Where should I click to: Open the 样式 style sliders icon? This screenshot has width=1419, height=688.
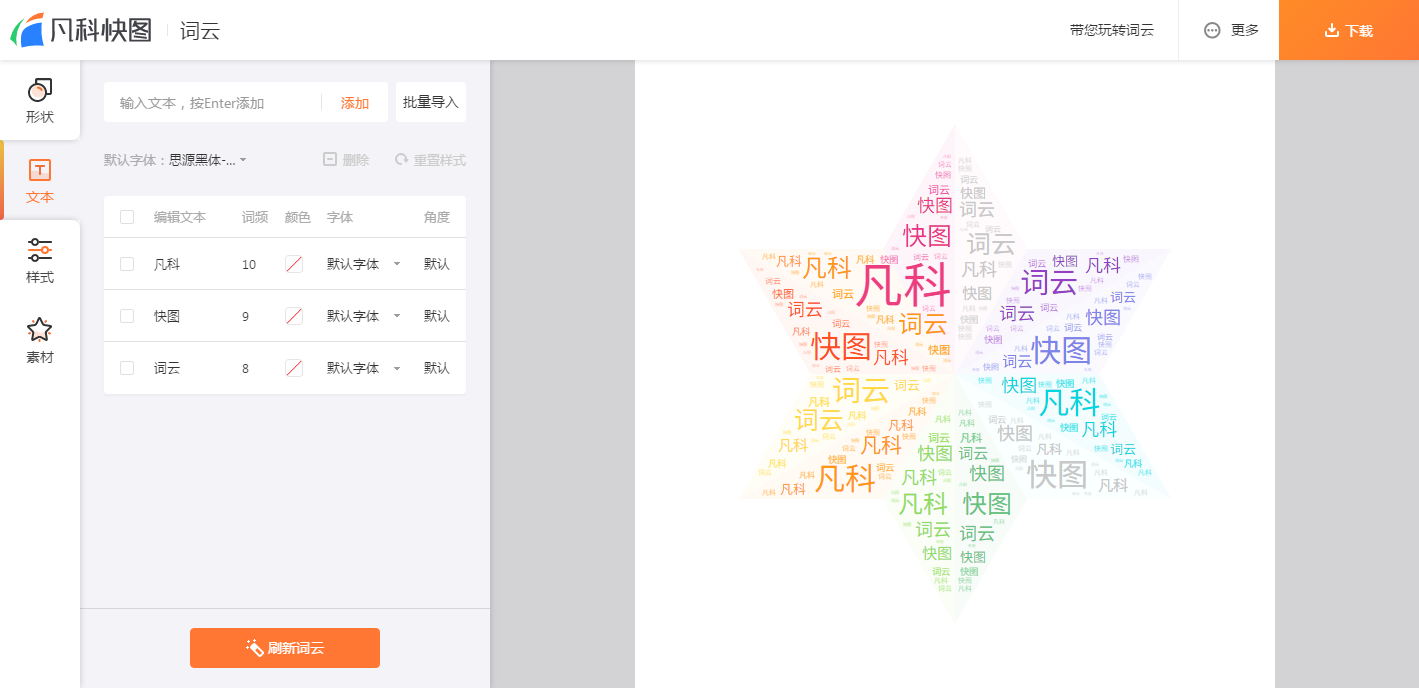pyautogui.click(x=40, y=250)
